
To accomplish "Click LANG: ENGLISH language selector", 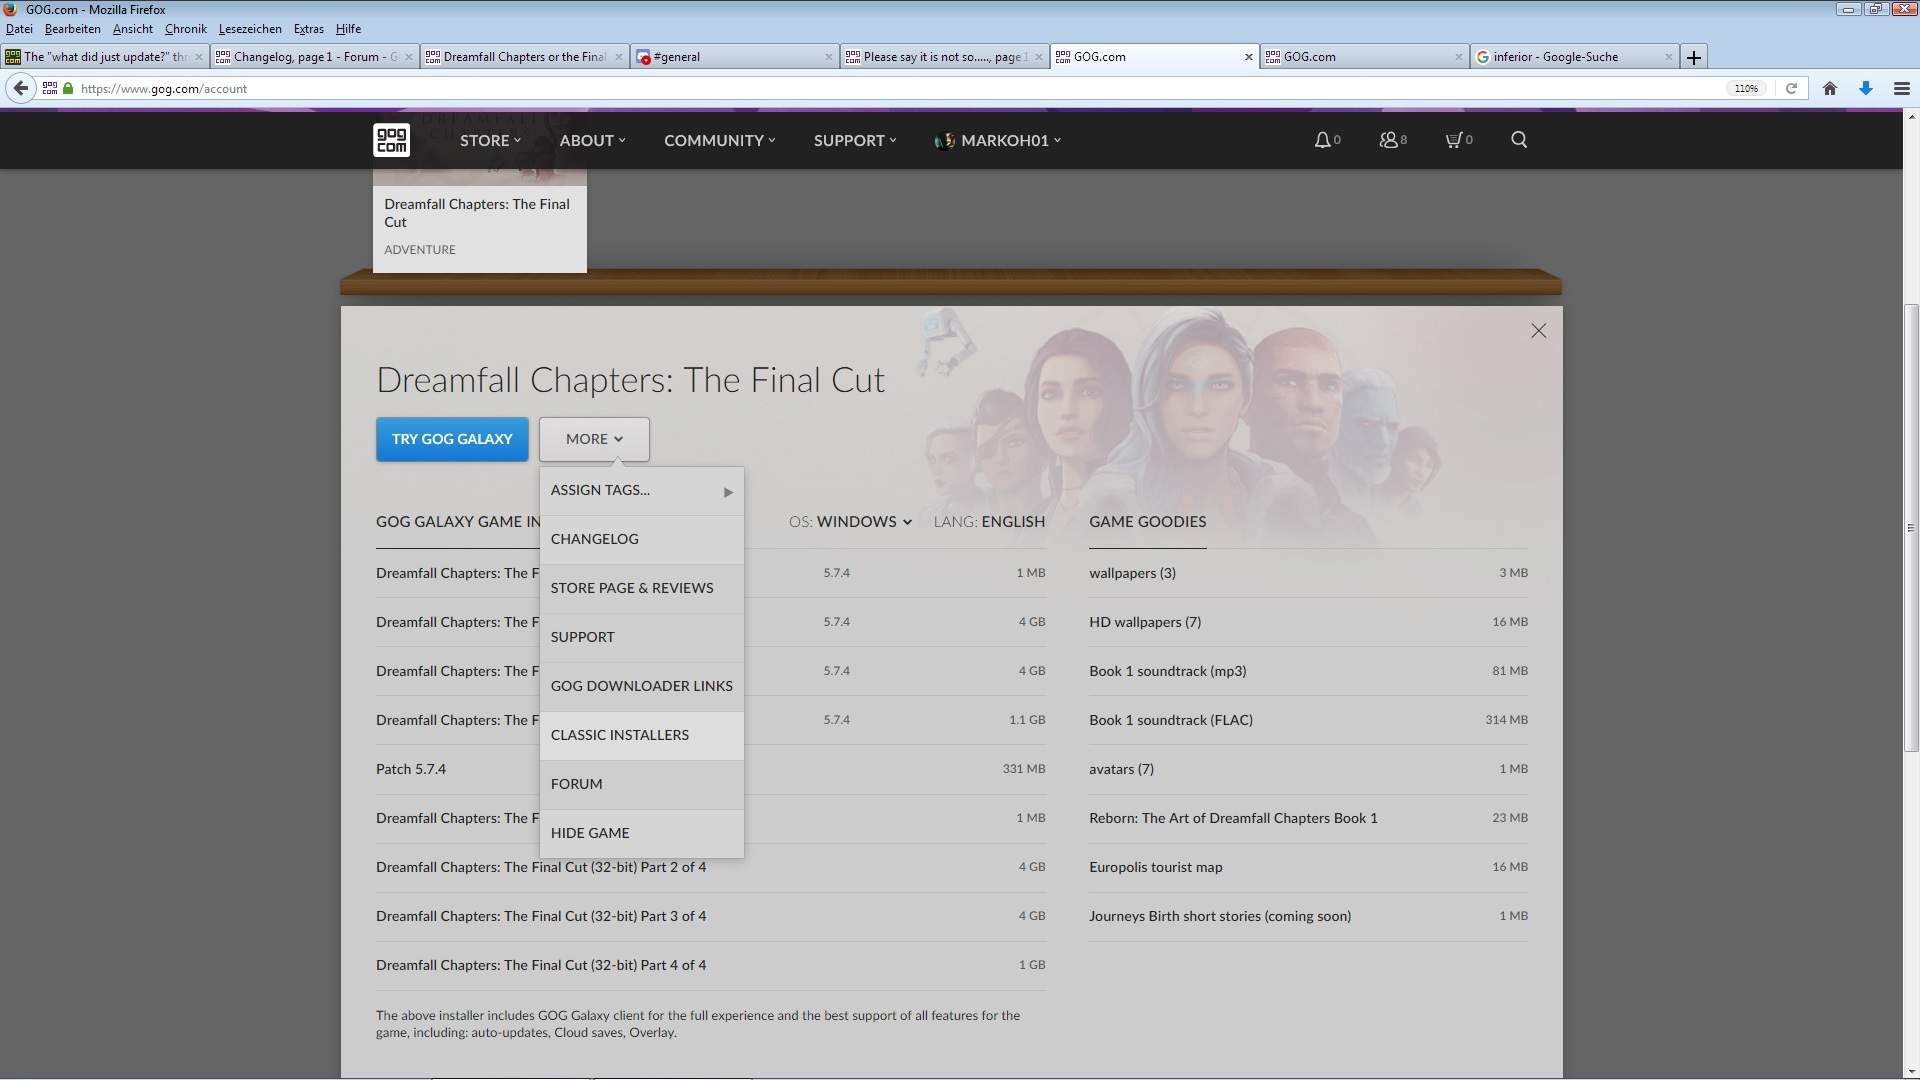I will [x=989, y=522].
